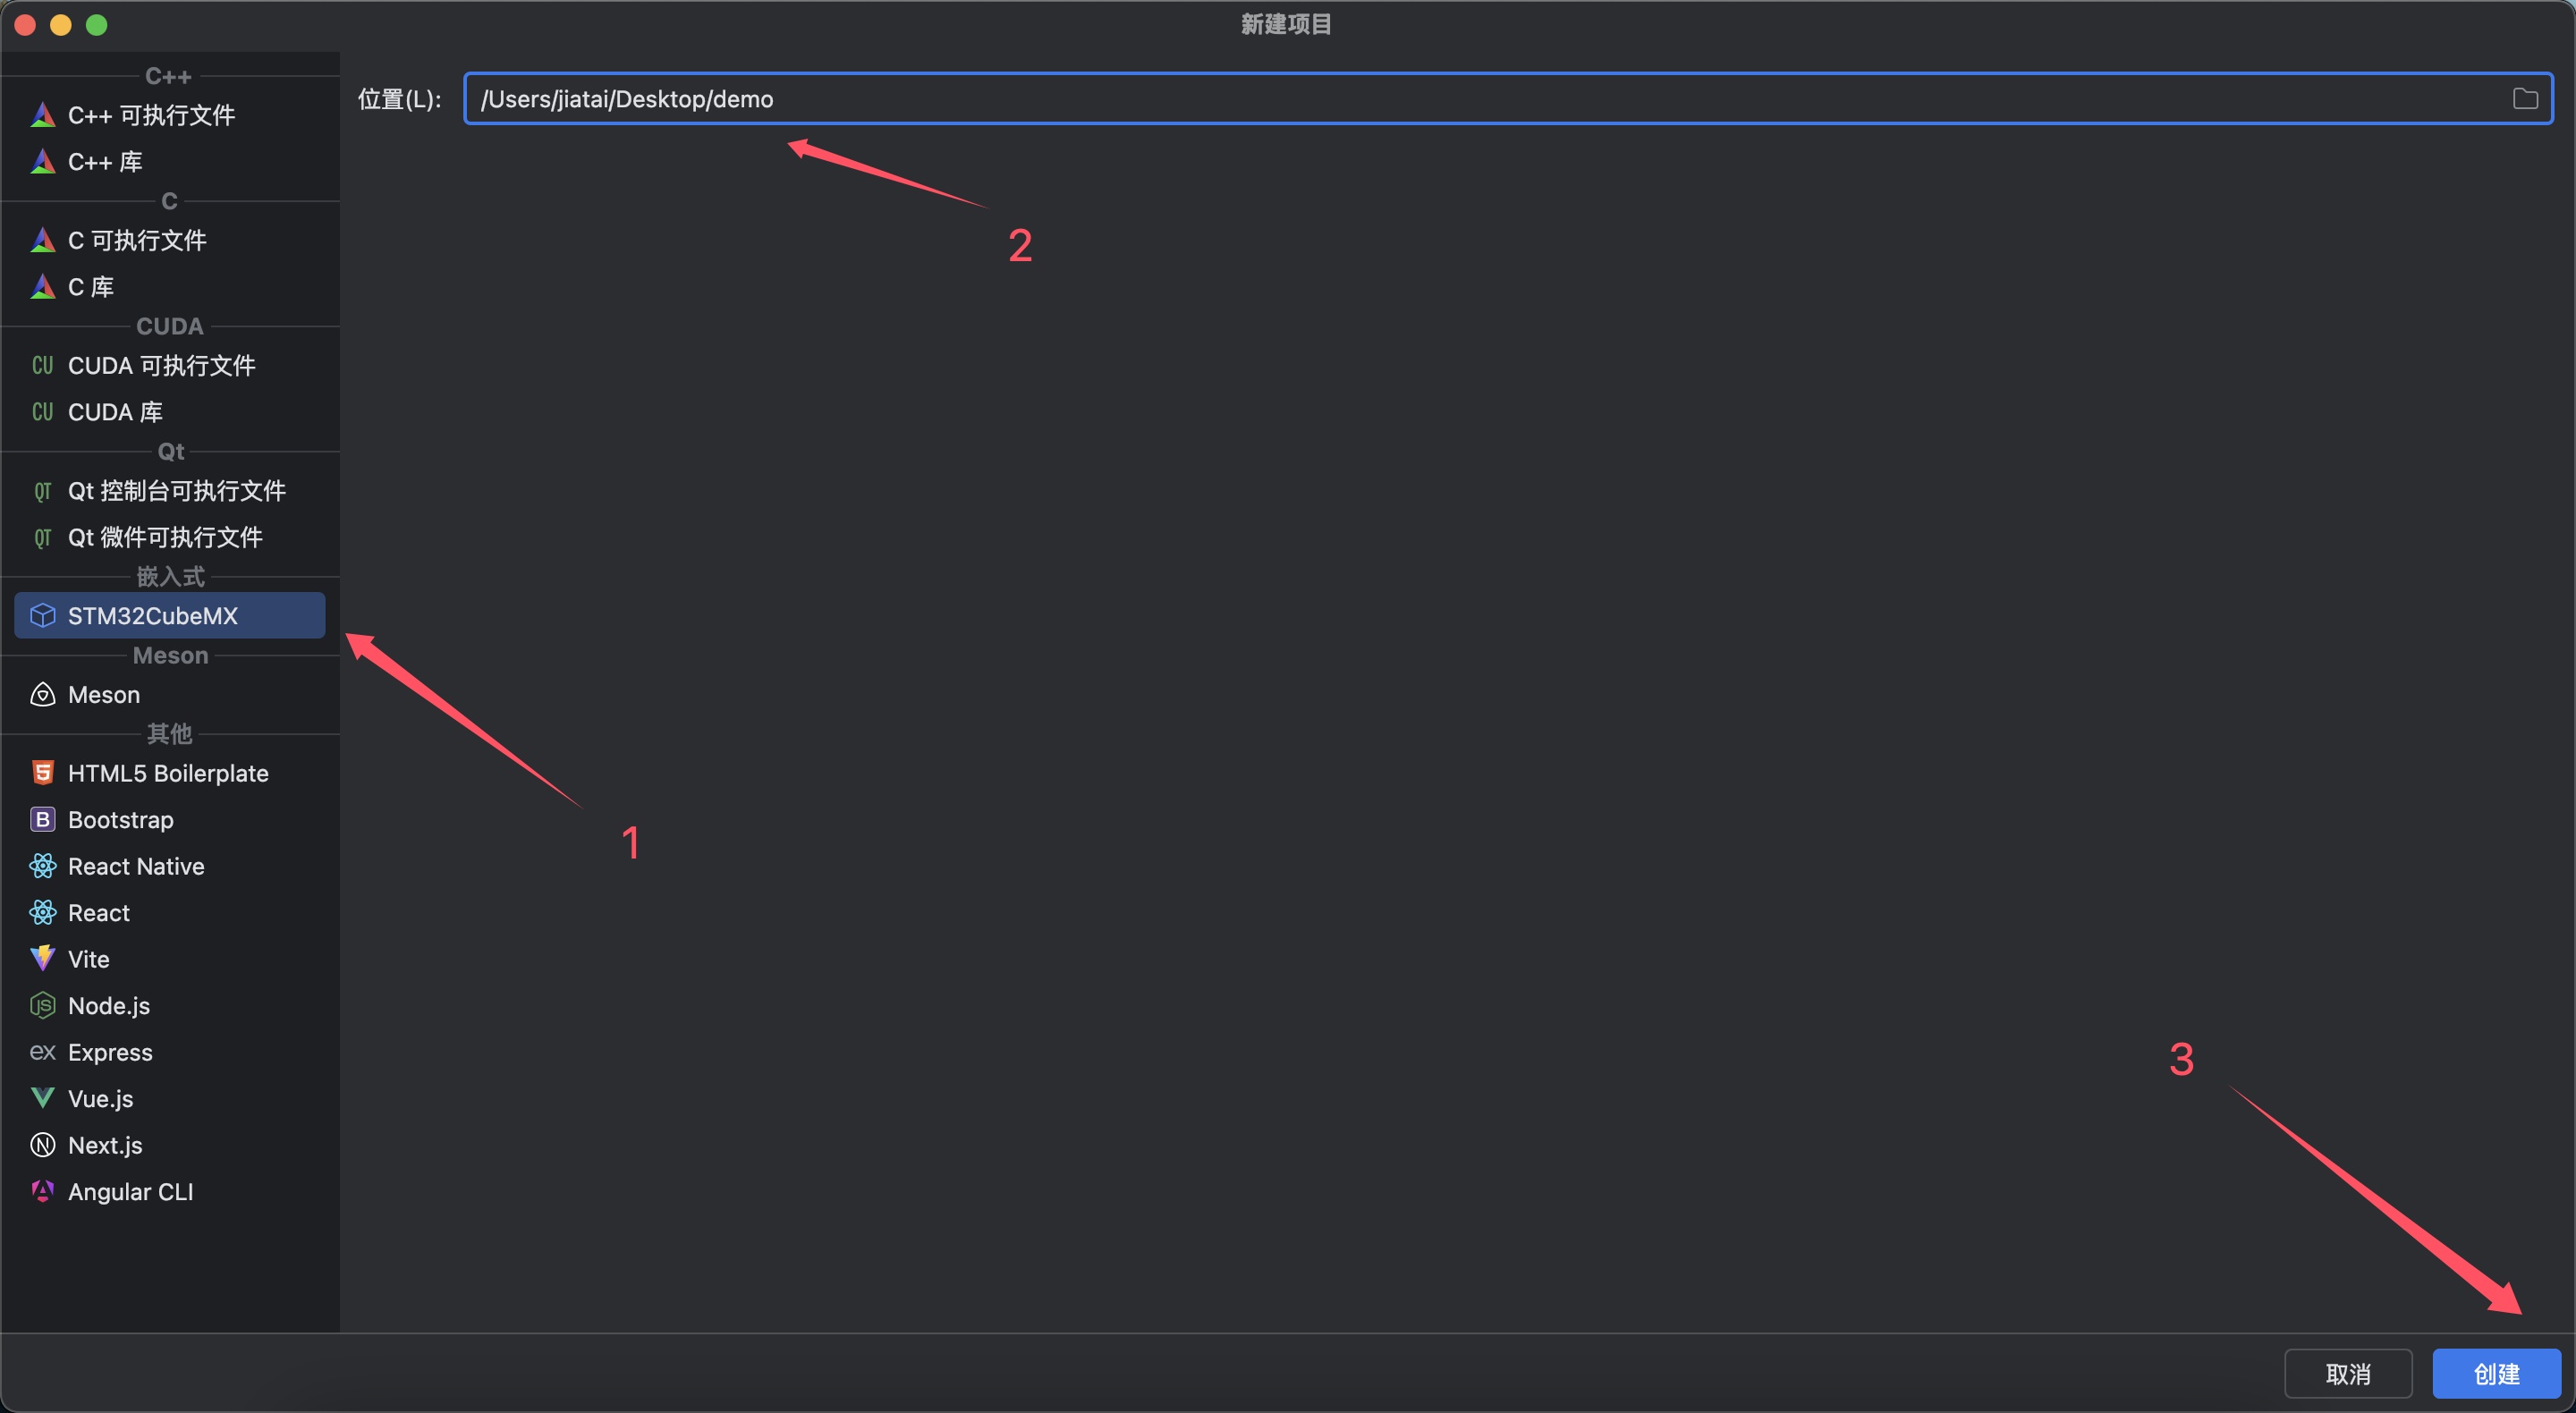This screenshot has width=2576, height=1413.
Task: Choose Qt 控制台可执行文件 in the list
Action: tap(176, 490)
